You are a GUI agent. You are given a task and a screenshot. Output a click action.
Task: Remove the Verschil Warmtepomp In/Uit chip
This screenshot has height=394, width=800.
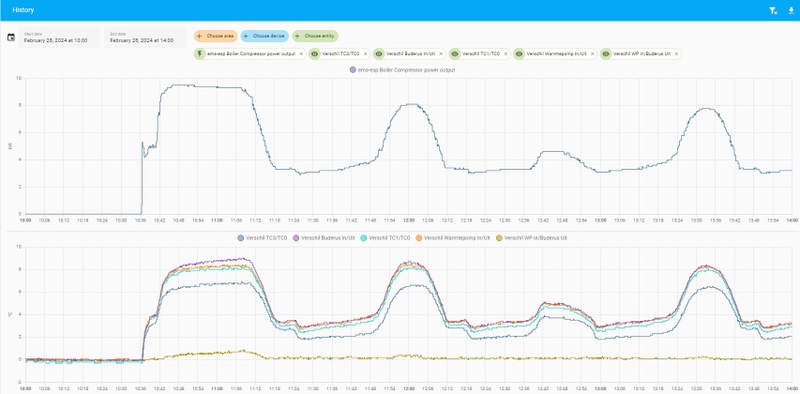click(x=592, y=54)
